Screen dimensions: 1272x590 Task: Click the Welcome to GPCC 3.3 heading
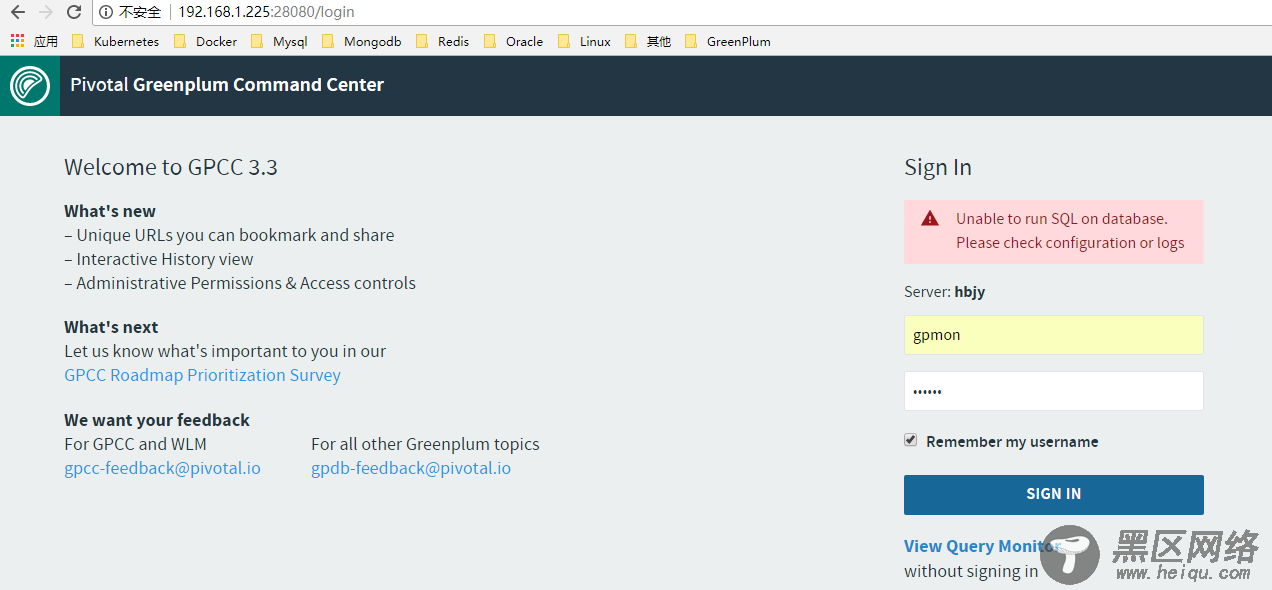point(171,167)
